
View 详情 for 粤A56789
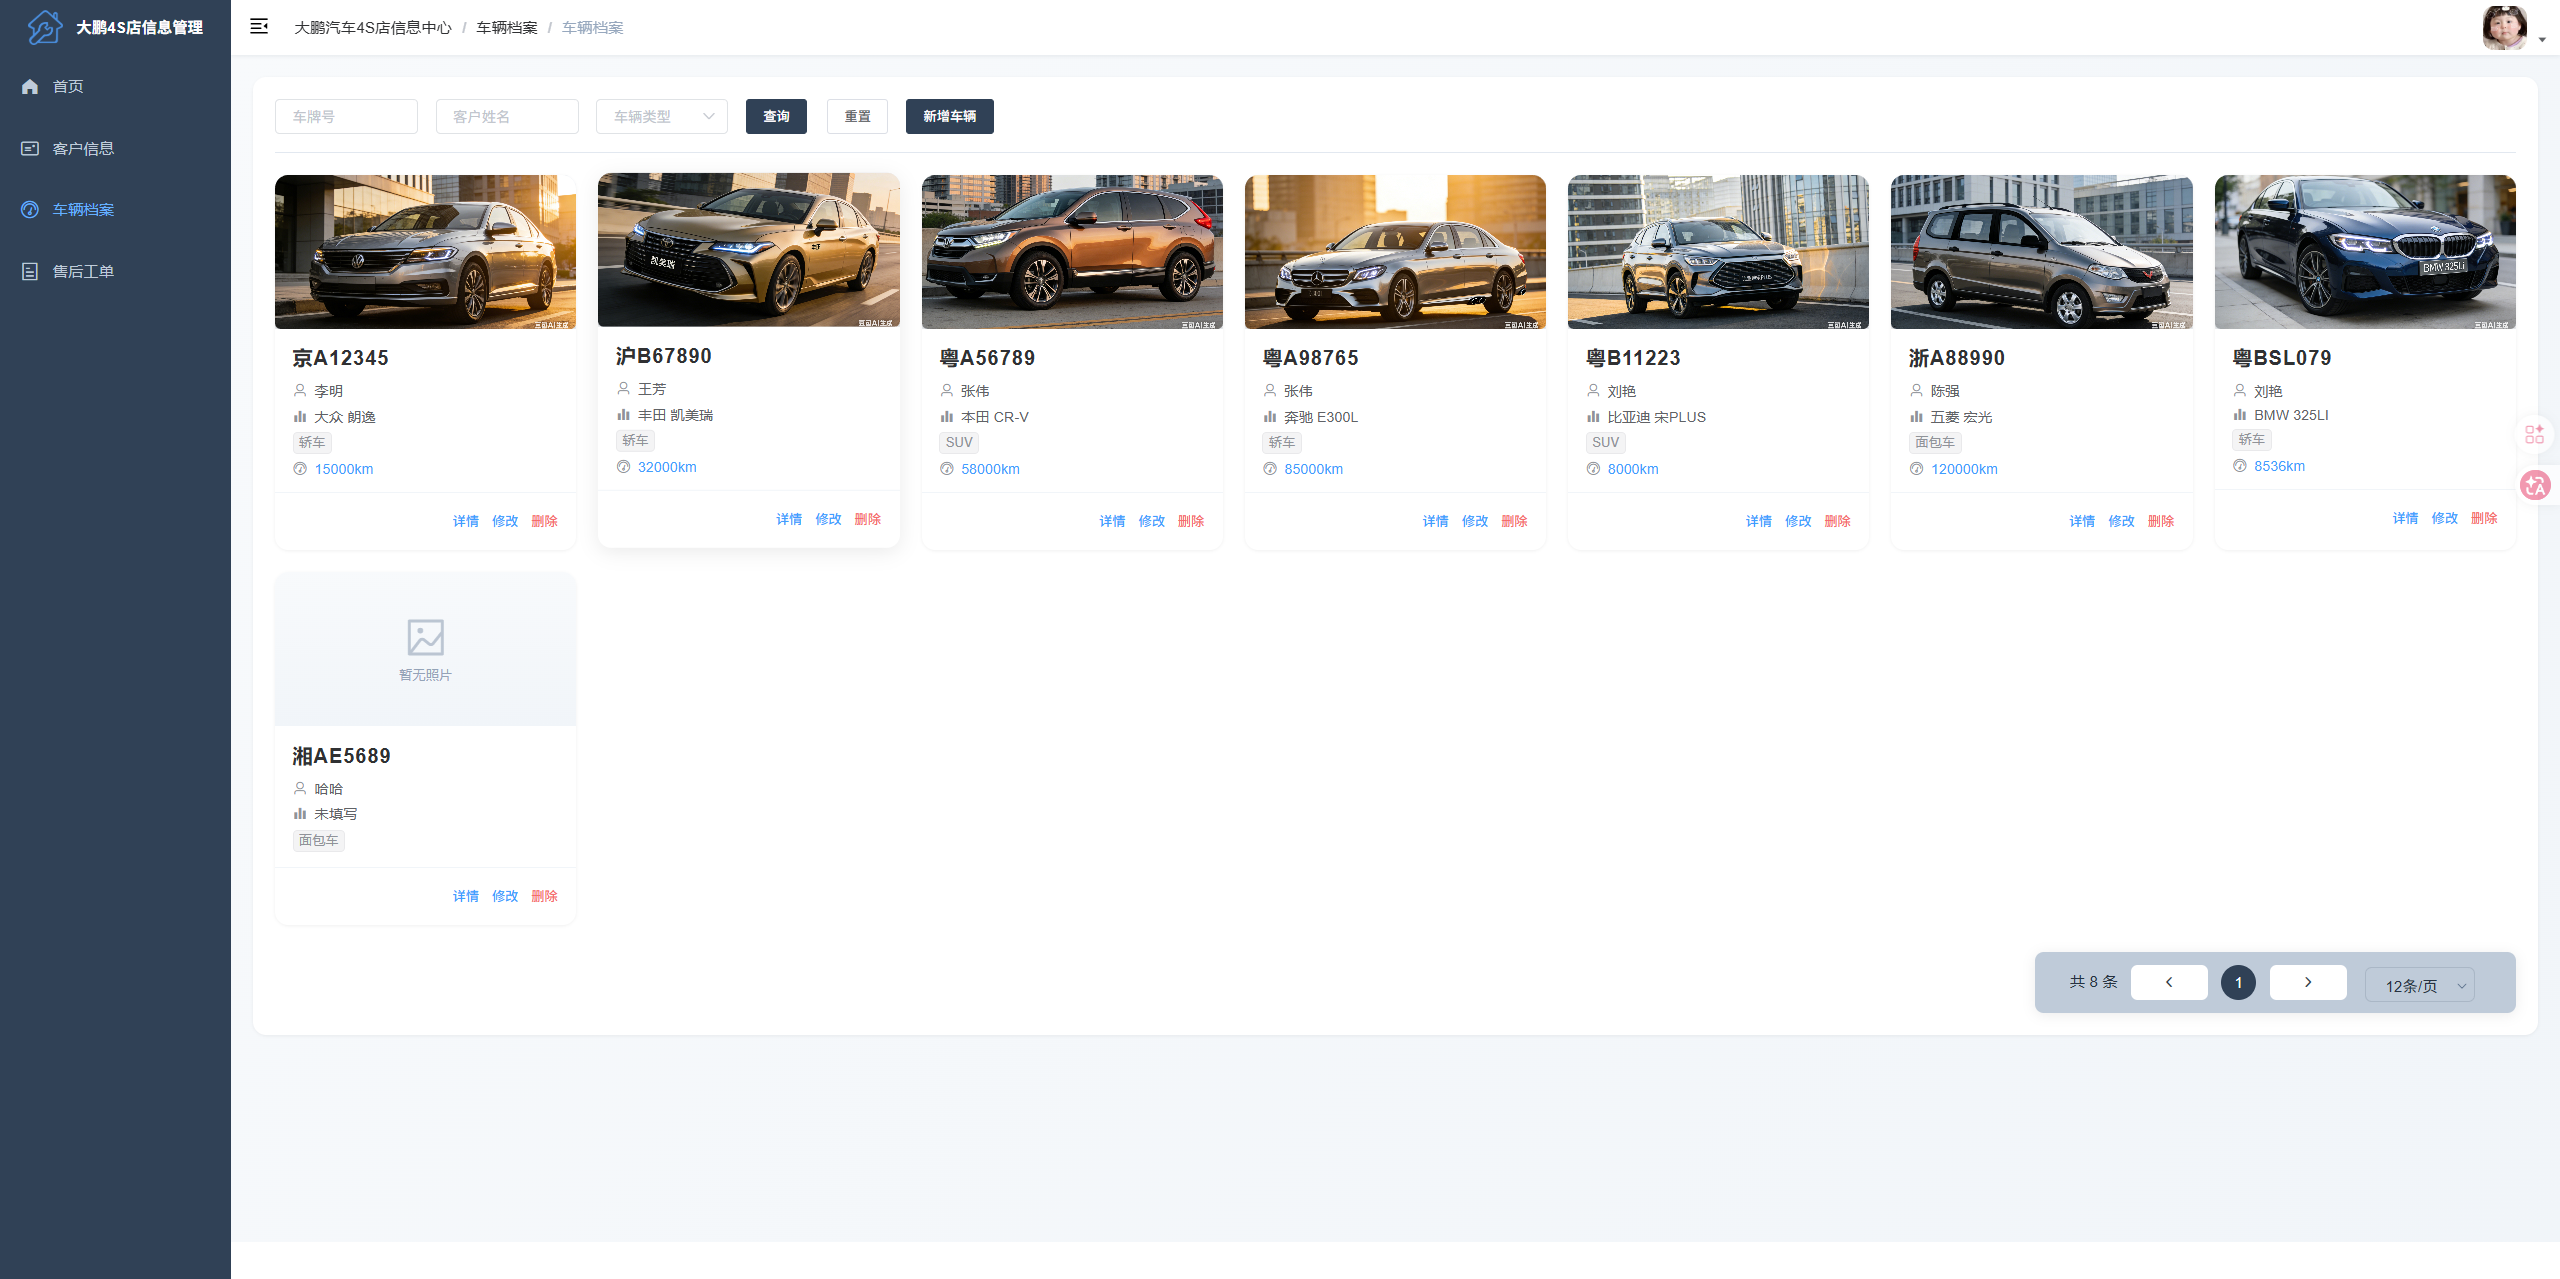1112,521
